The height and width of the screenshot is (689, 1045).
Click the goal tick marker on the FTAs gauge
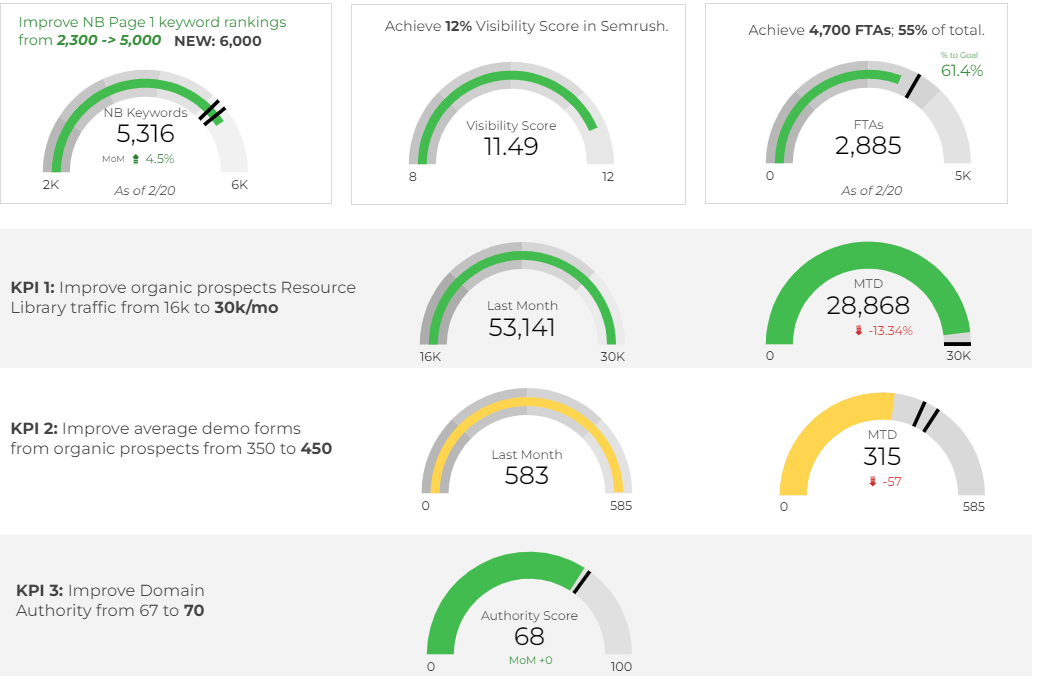point(911,88)
